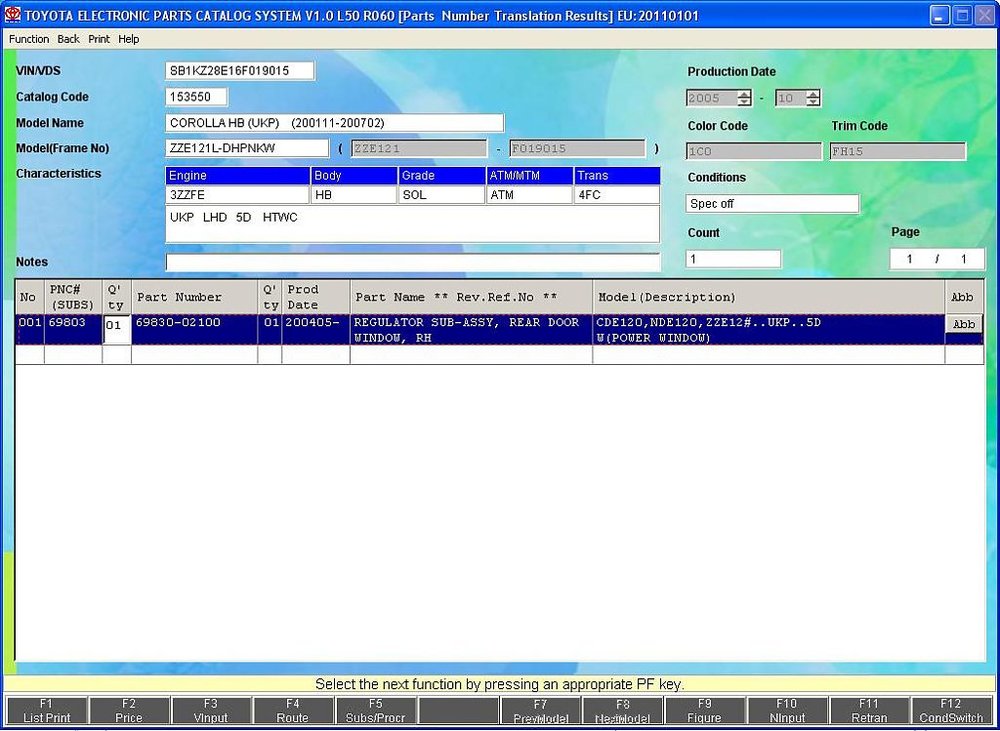
Task: Click the F9 Figure button
Action: pos(705,711)
